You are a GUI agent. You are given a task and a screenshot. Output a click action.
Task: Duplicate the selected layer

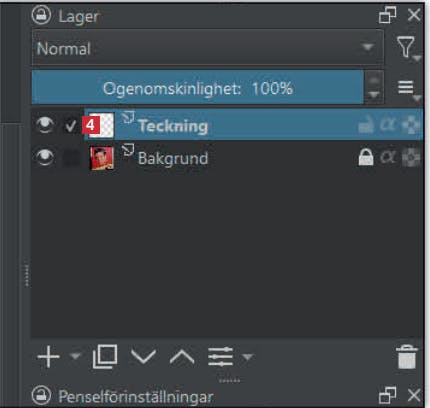[x=105, y=357]
